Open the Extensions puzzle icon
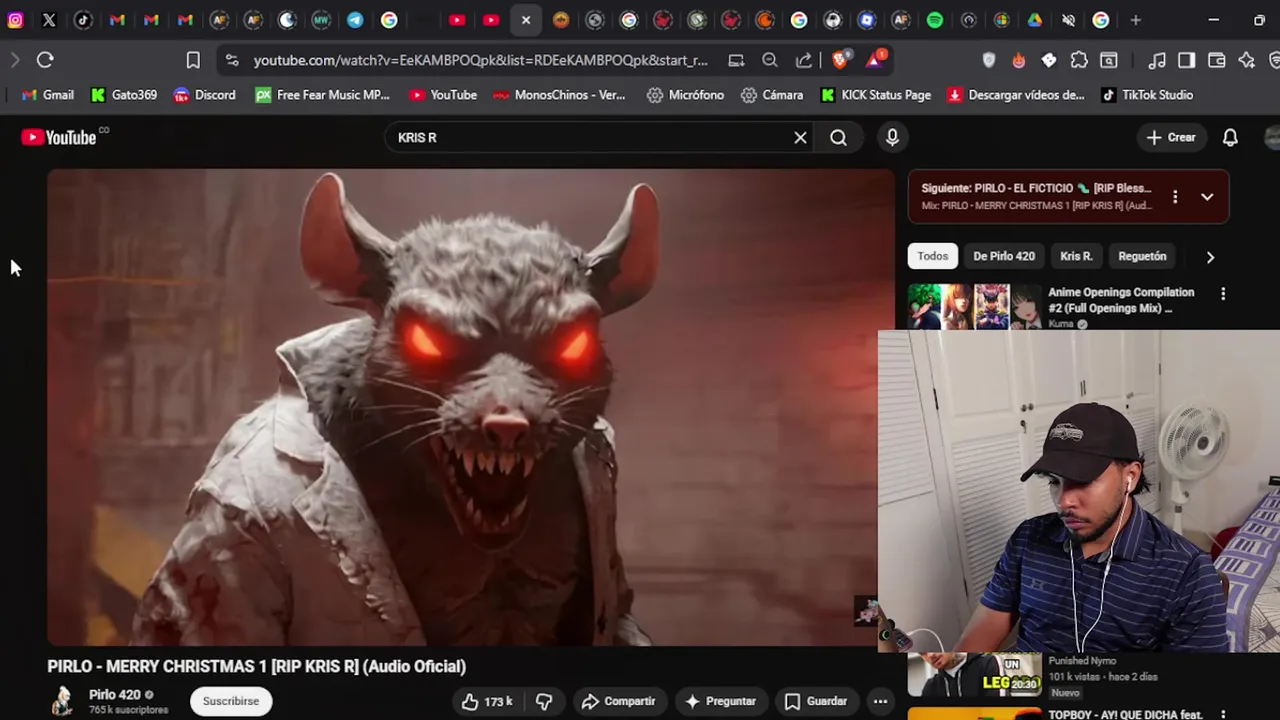 click(1079, 60)
